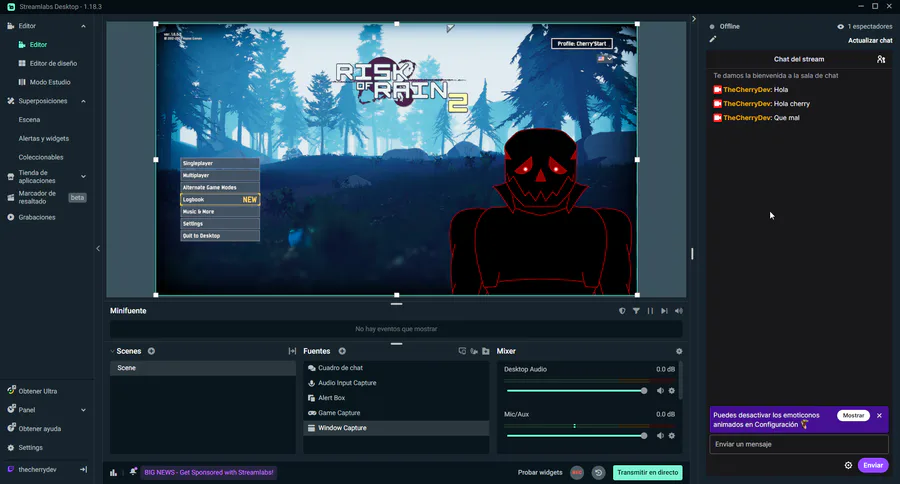
Task: Open chat community users icon
Action: coord(881,59)
